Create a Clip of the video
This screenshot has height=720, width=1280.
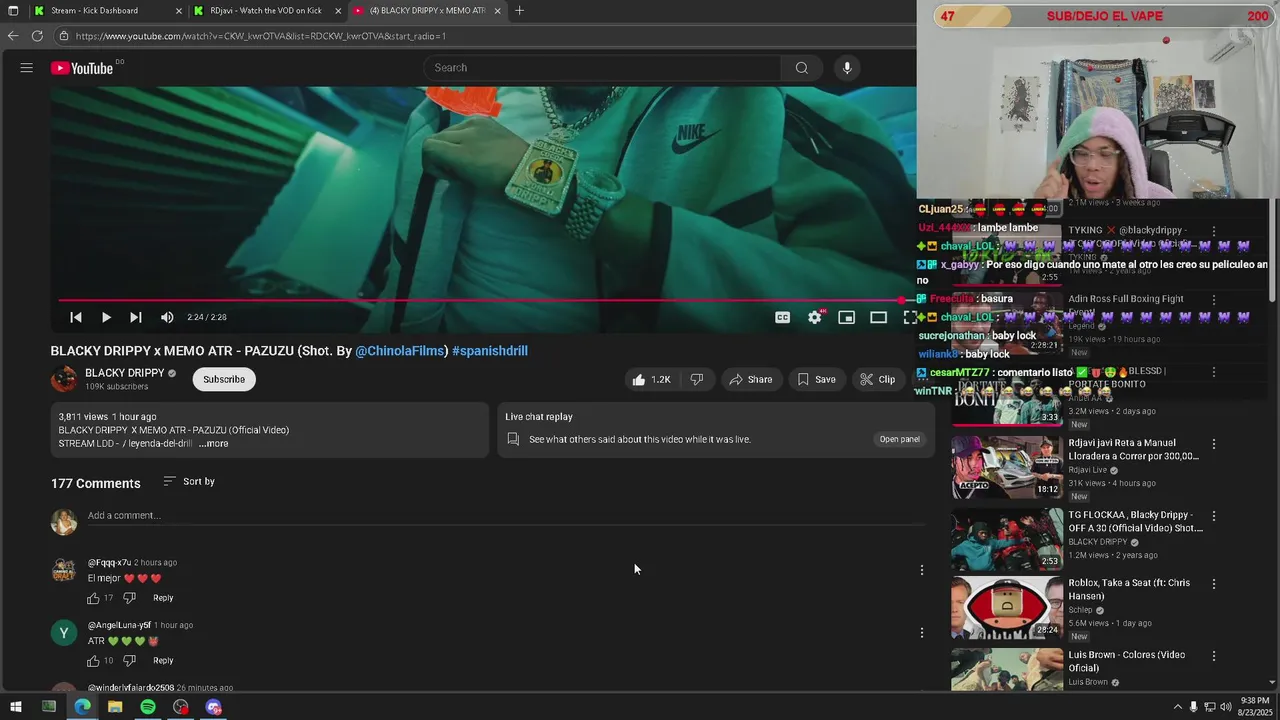point(877,379)
